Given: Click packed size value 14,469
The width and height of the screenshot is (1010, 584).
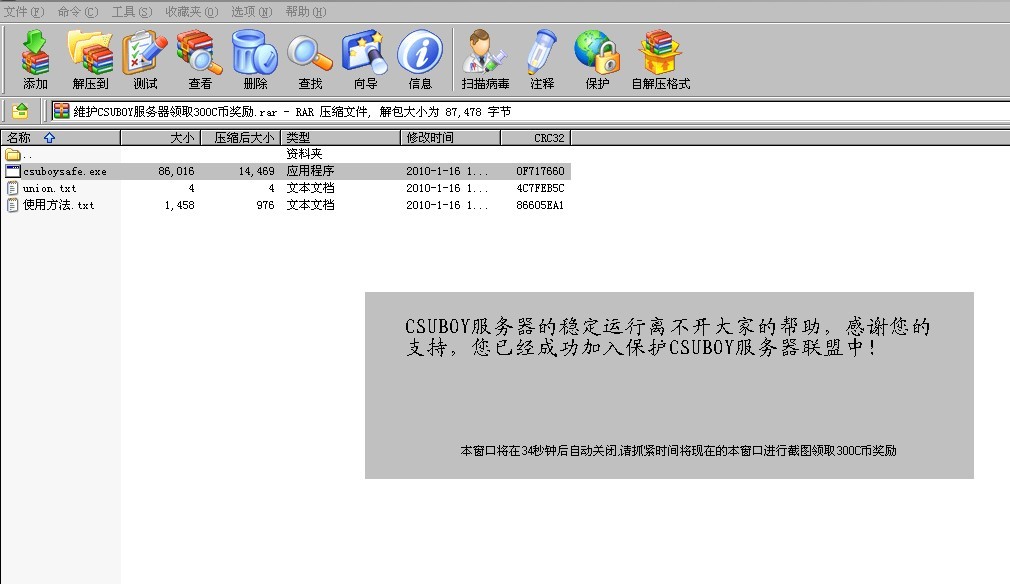Looking at the screenshot, I should tap(256, 171).
